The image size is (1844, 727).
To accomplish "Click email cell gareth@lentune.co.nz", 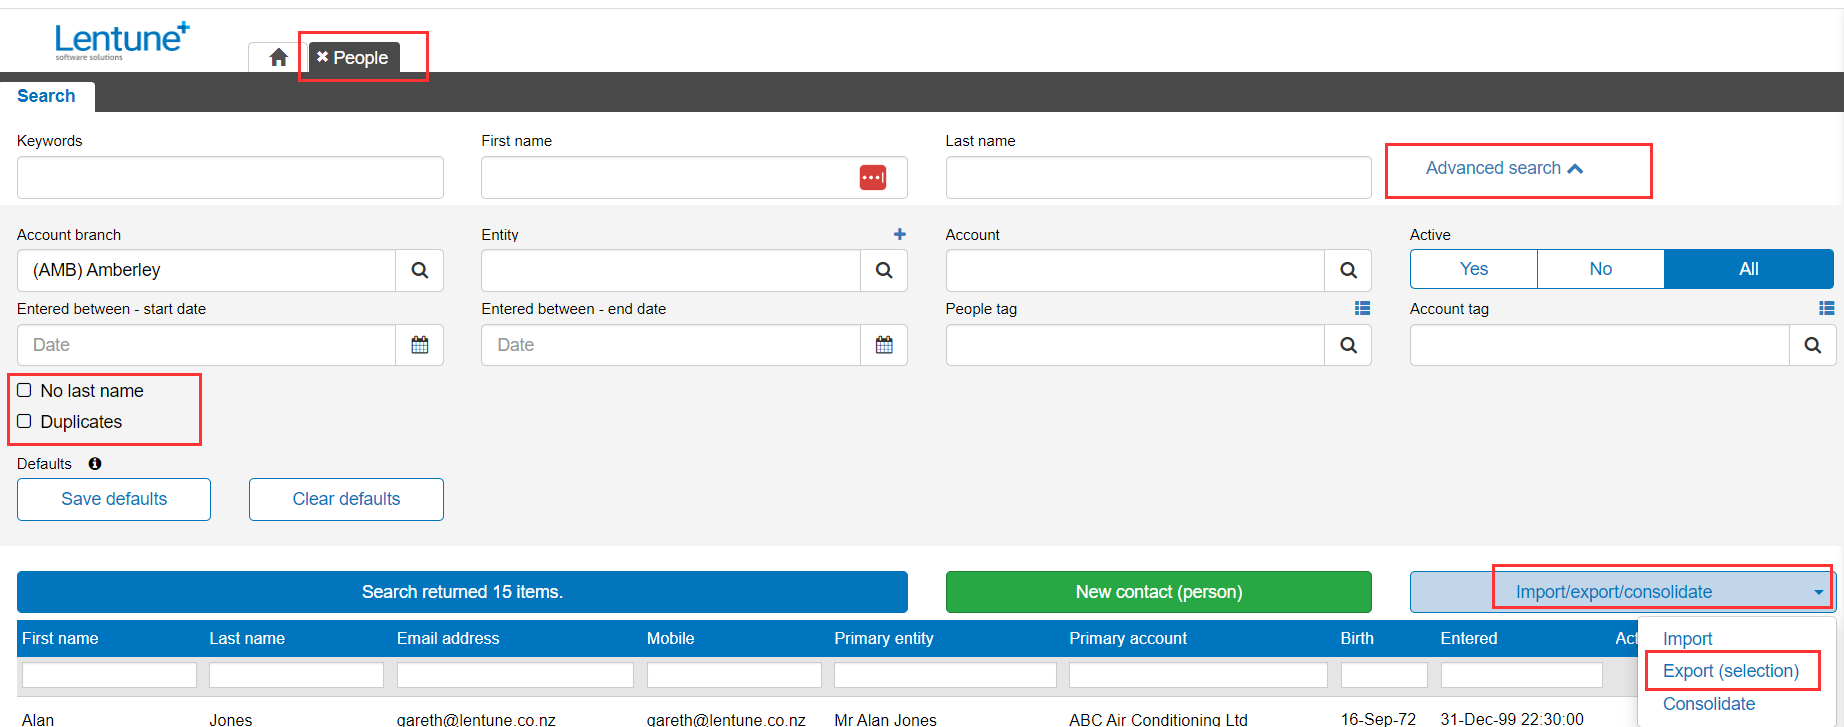I will [x=476, y=719].
